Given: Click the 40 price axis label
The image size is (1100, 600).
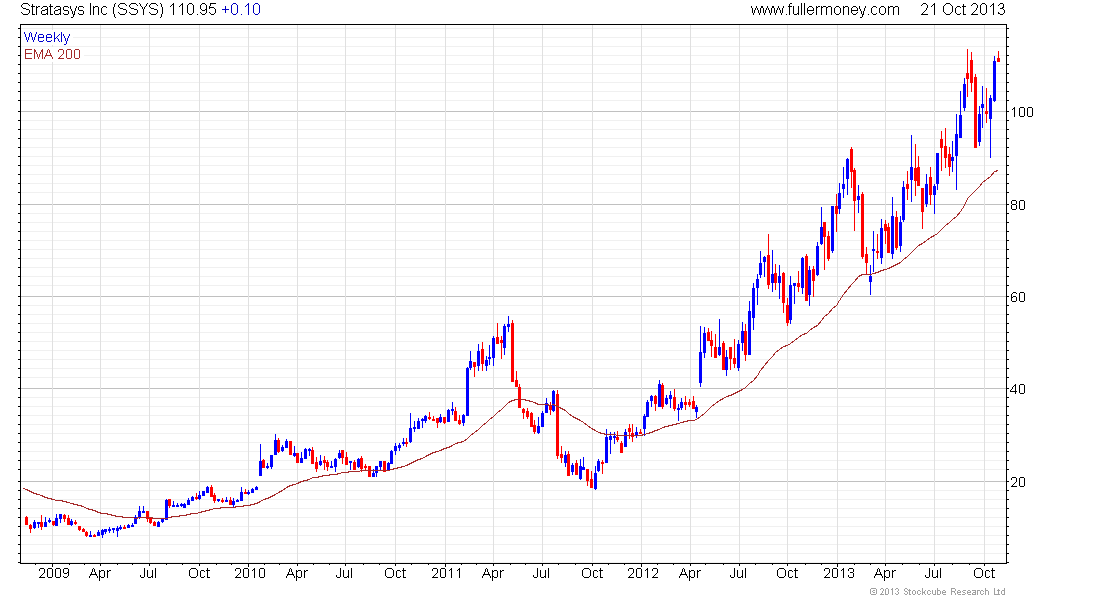Looking at the screenshot, I should [x=1018, y=389].
